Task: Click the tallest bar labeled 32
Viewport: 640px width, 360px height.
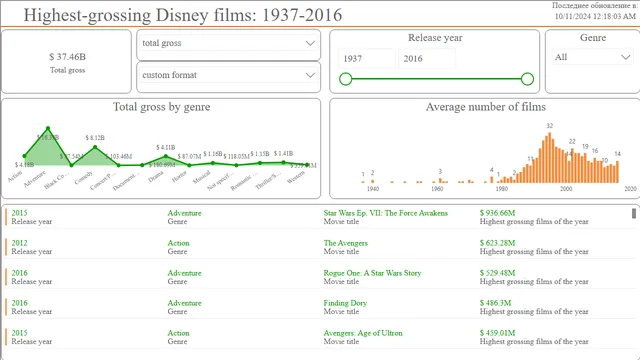Action: pyautogui.click(x=550, y=157)
